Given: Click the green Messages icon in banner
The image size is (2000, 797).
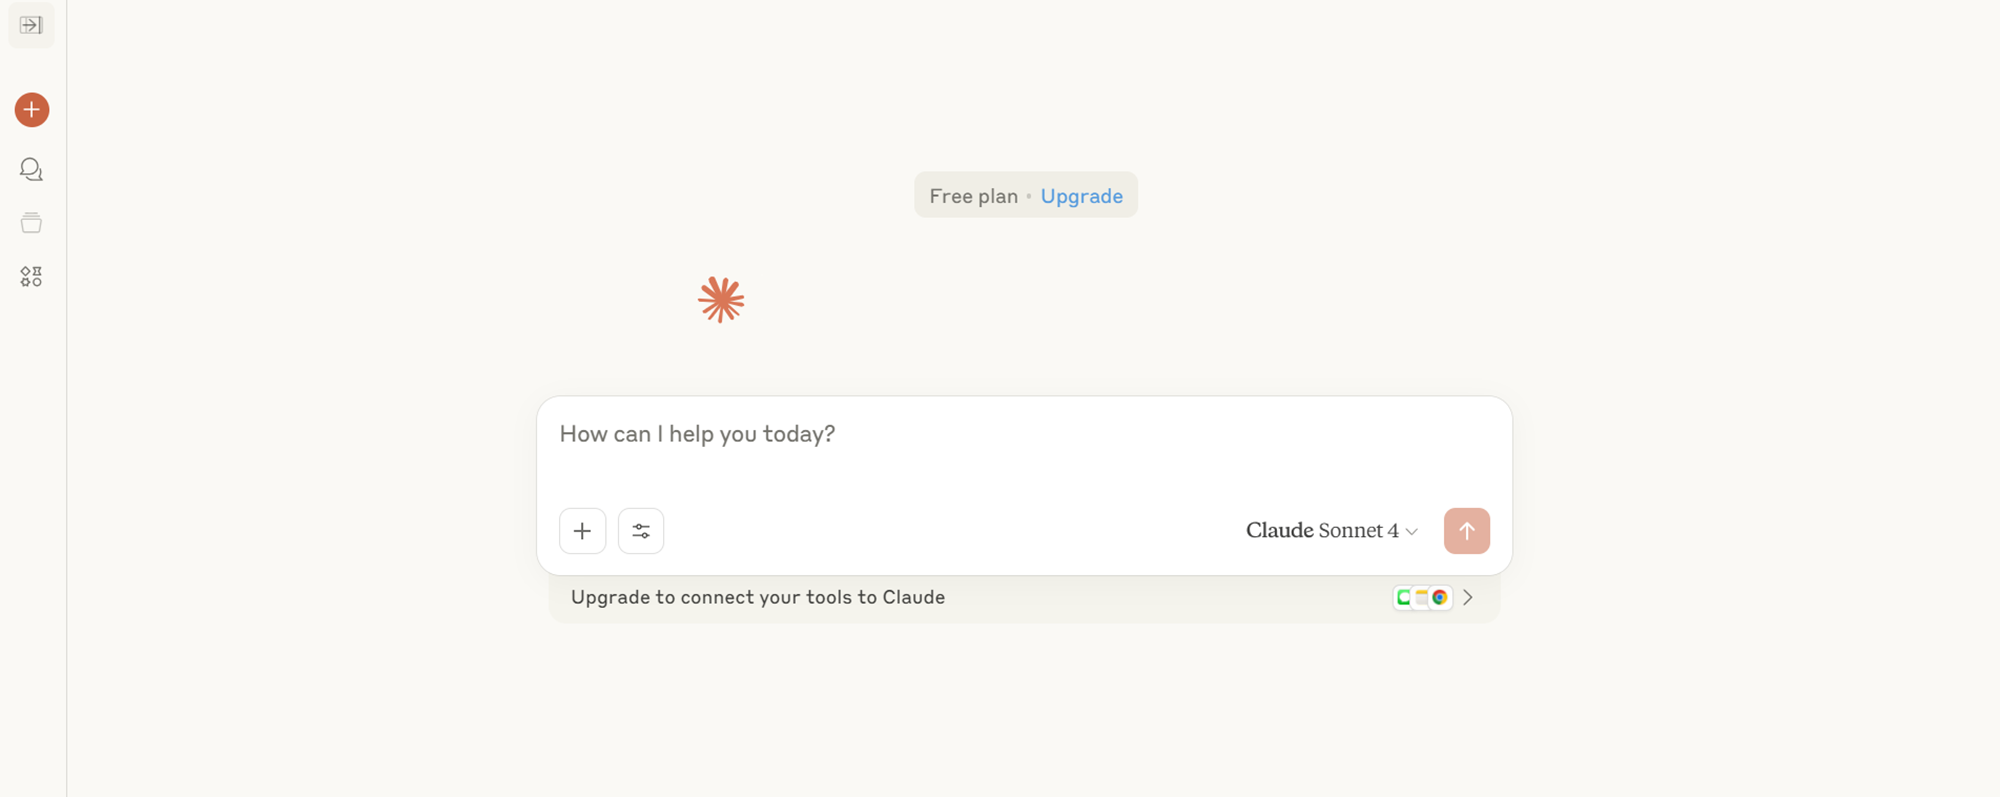Looking at the screenshot, I should (1404, 597).
